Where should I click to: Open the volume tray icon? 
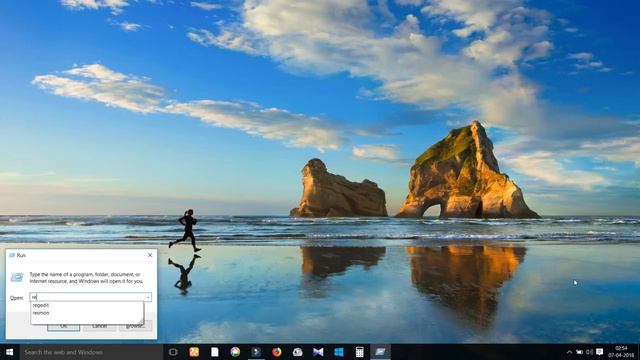589,352
